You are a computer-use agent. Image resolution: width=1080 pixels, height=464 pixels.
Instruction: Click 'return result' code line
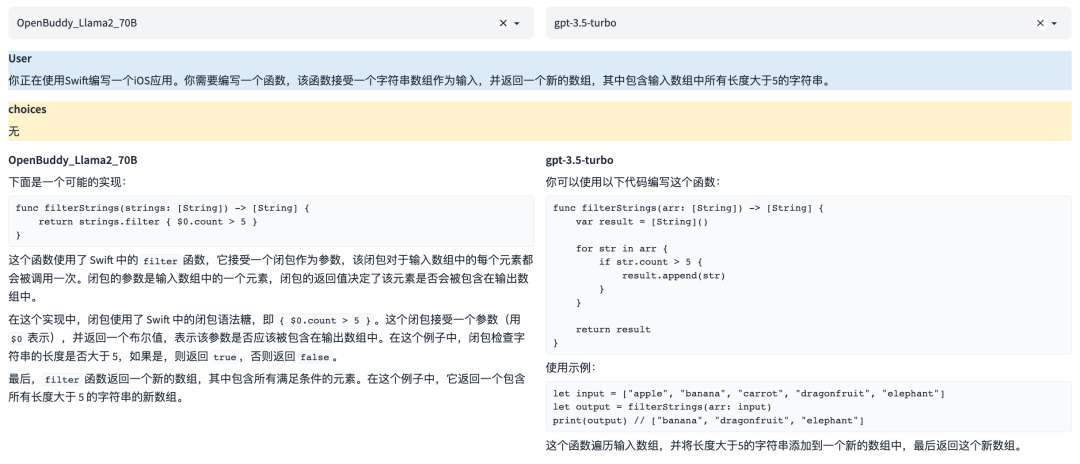pyautogui.click(x=613, y=329)
